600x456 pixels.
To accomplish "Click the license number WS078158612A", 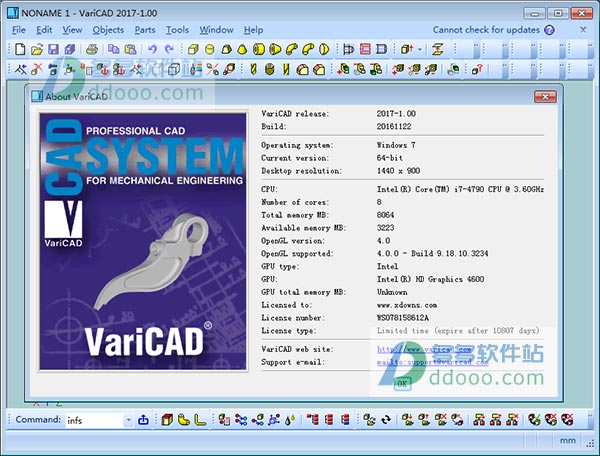I will point(403,318).
